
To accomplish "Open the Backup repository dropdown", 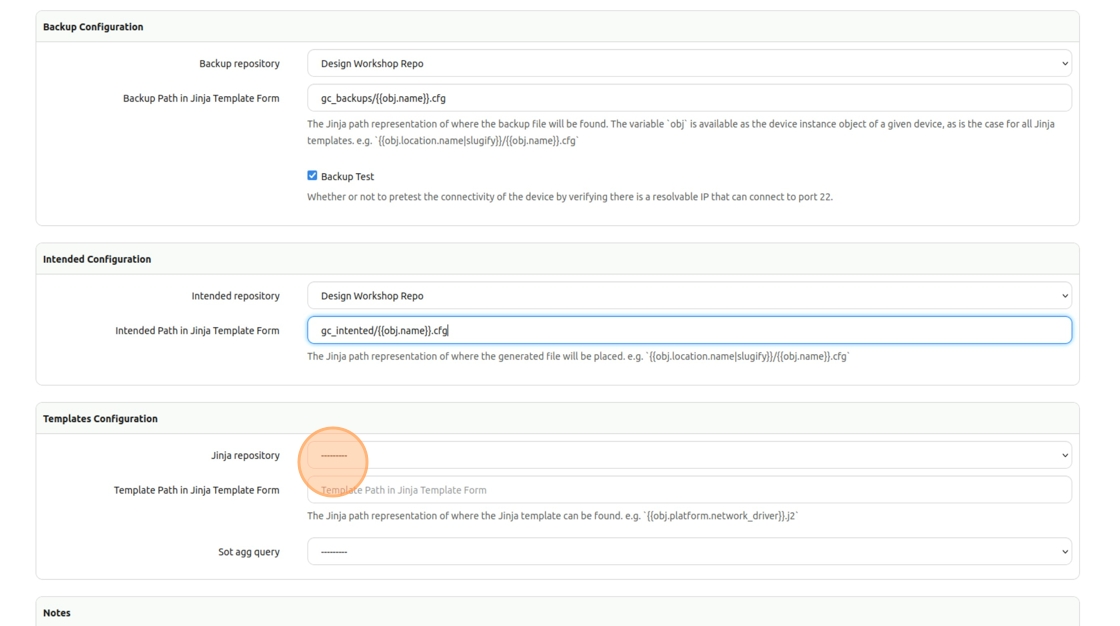I will tap(689, 63).
